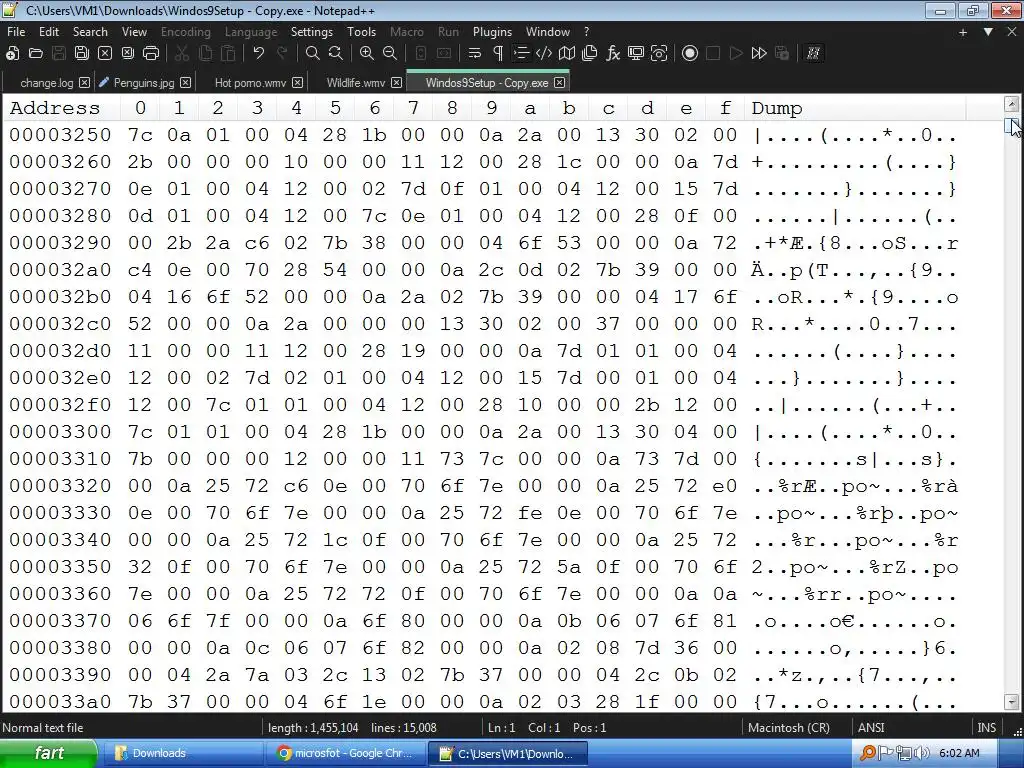
Task: Toggle the HEX-Editor view toolbar icon
Action: pyautogui.click(x=813, y=54)
